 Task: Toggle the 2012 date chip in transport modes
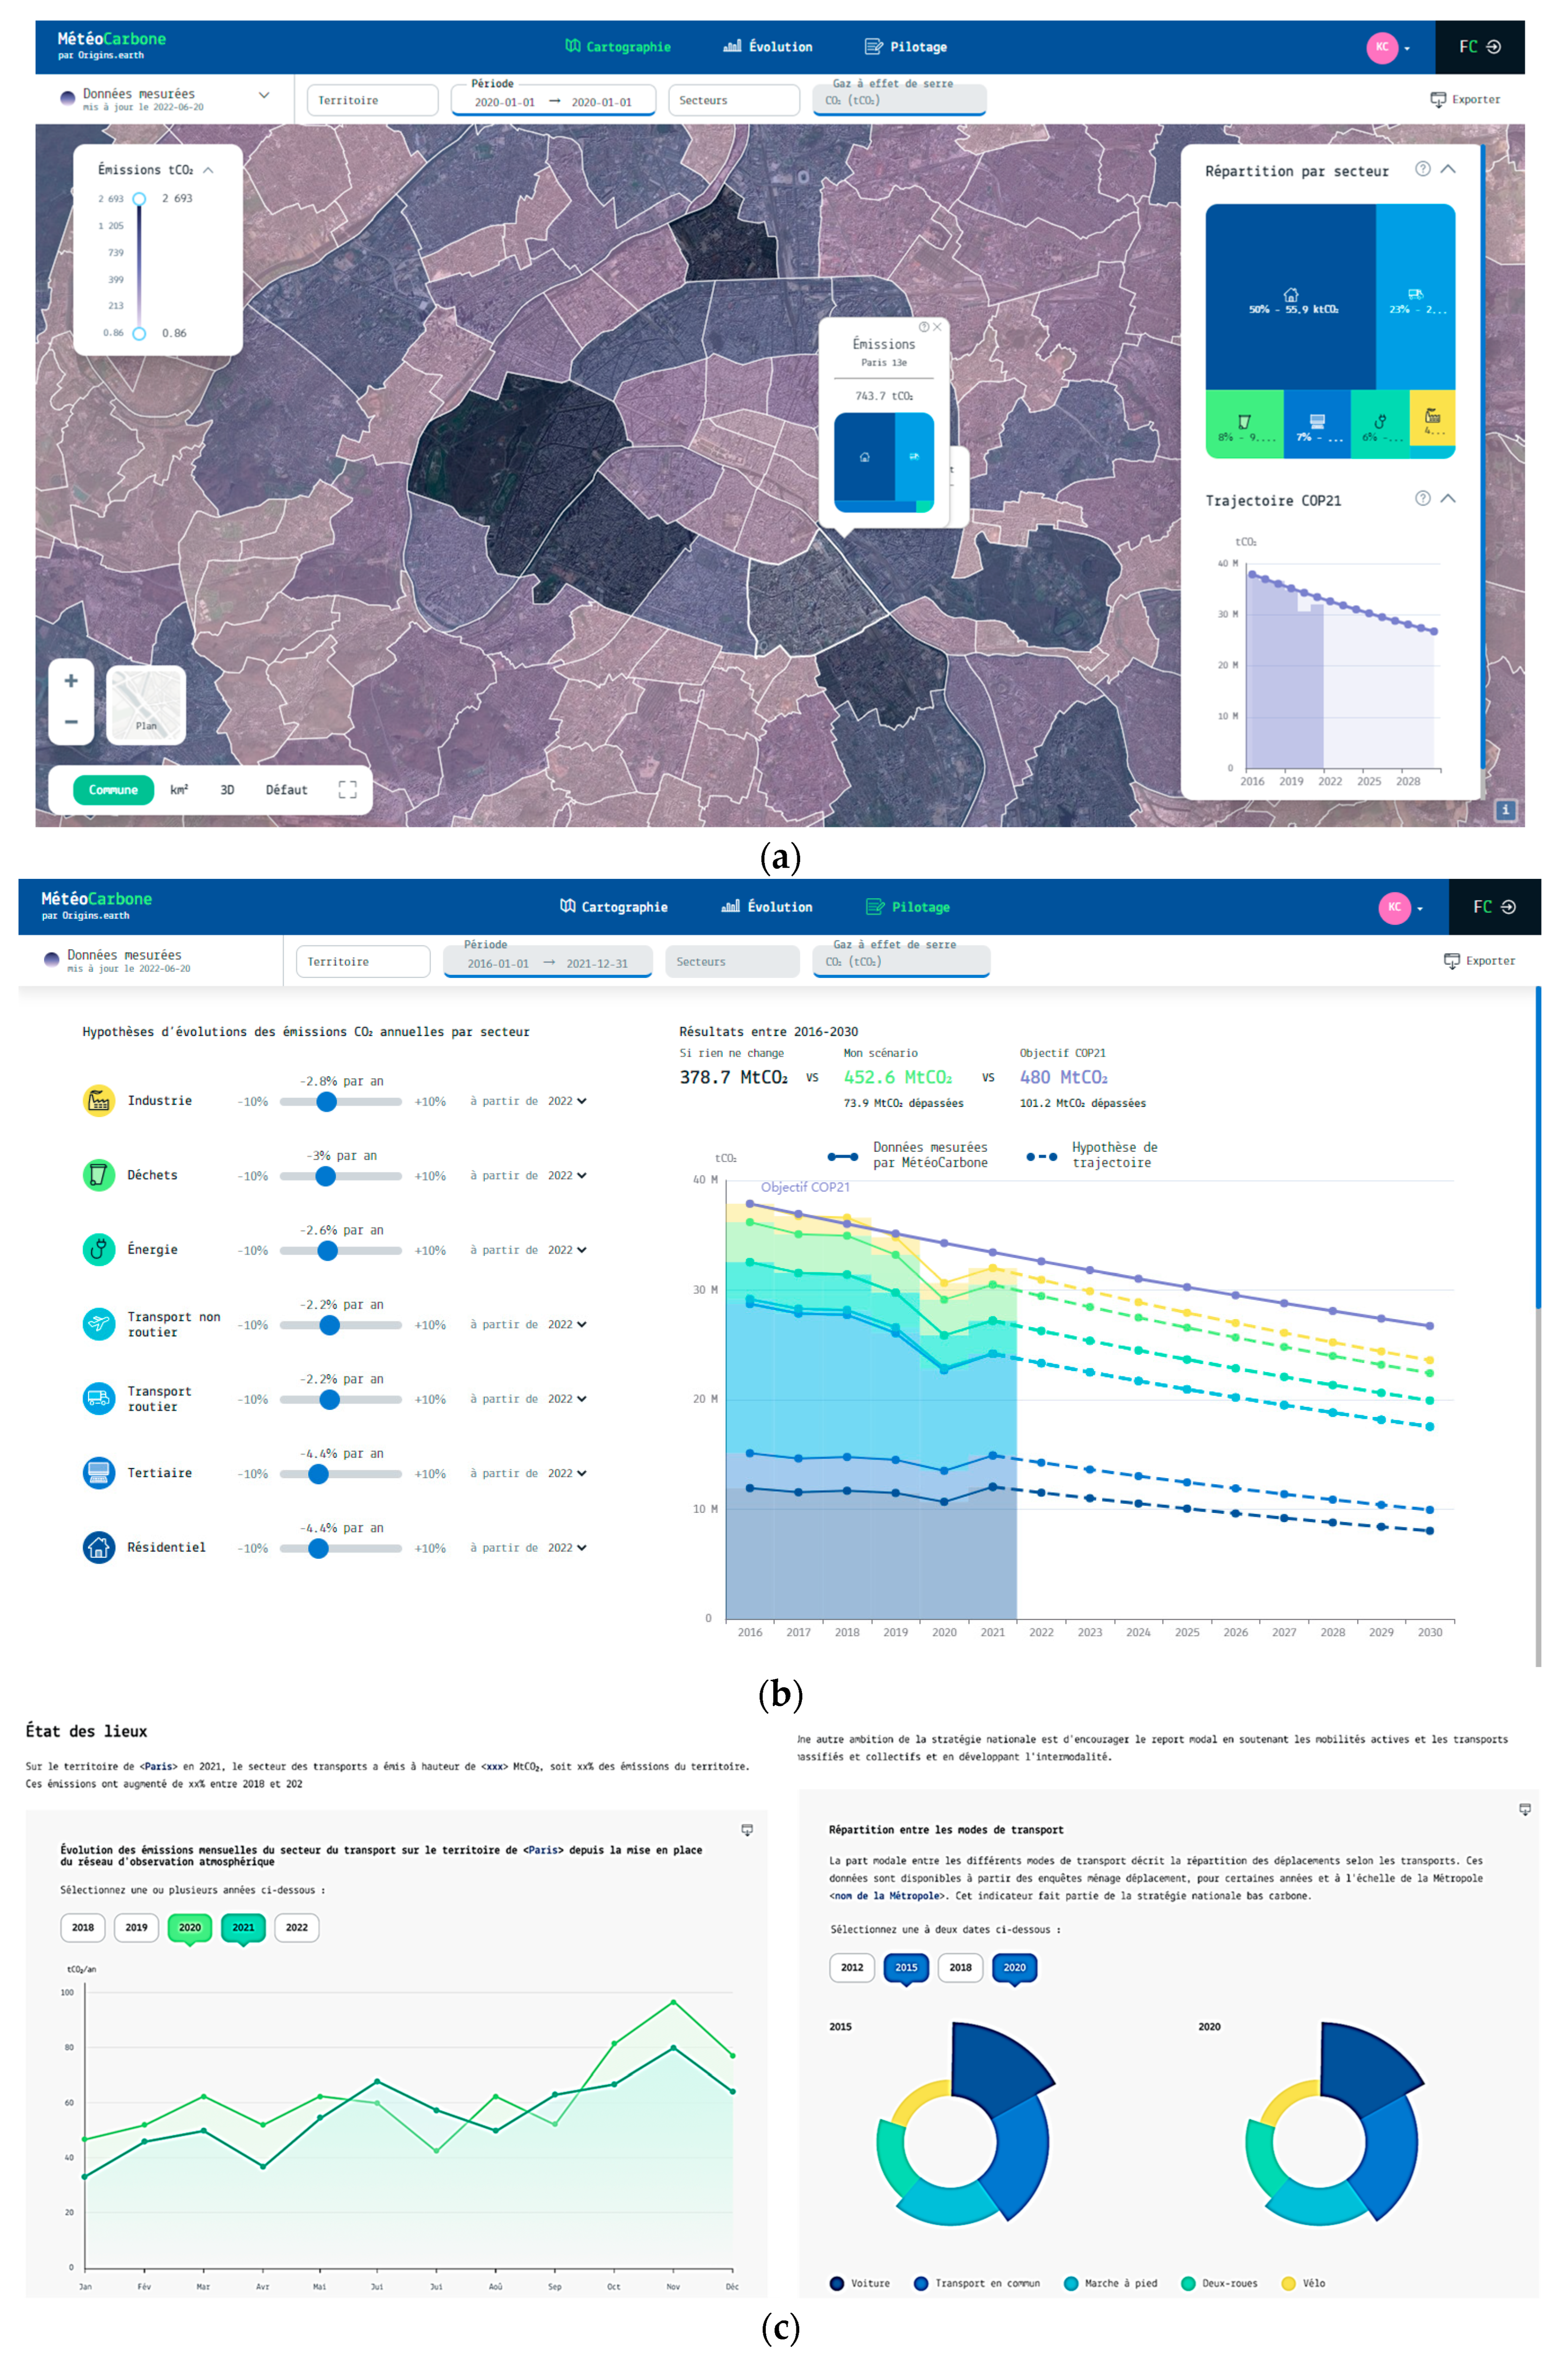pyautogui.click(x=851, y=1967)
